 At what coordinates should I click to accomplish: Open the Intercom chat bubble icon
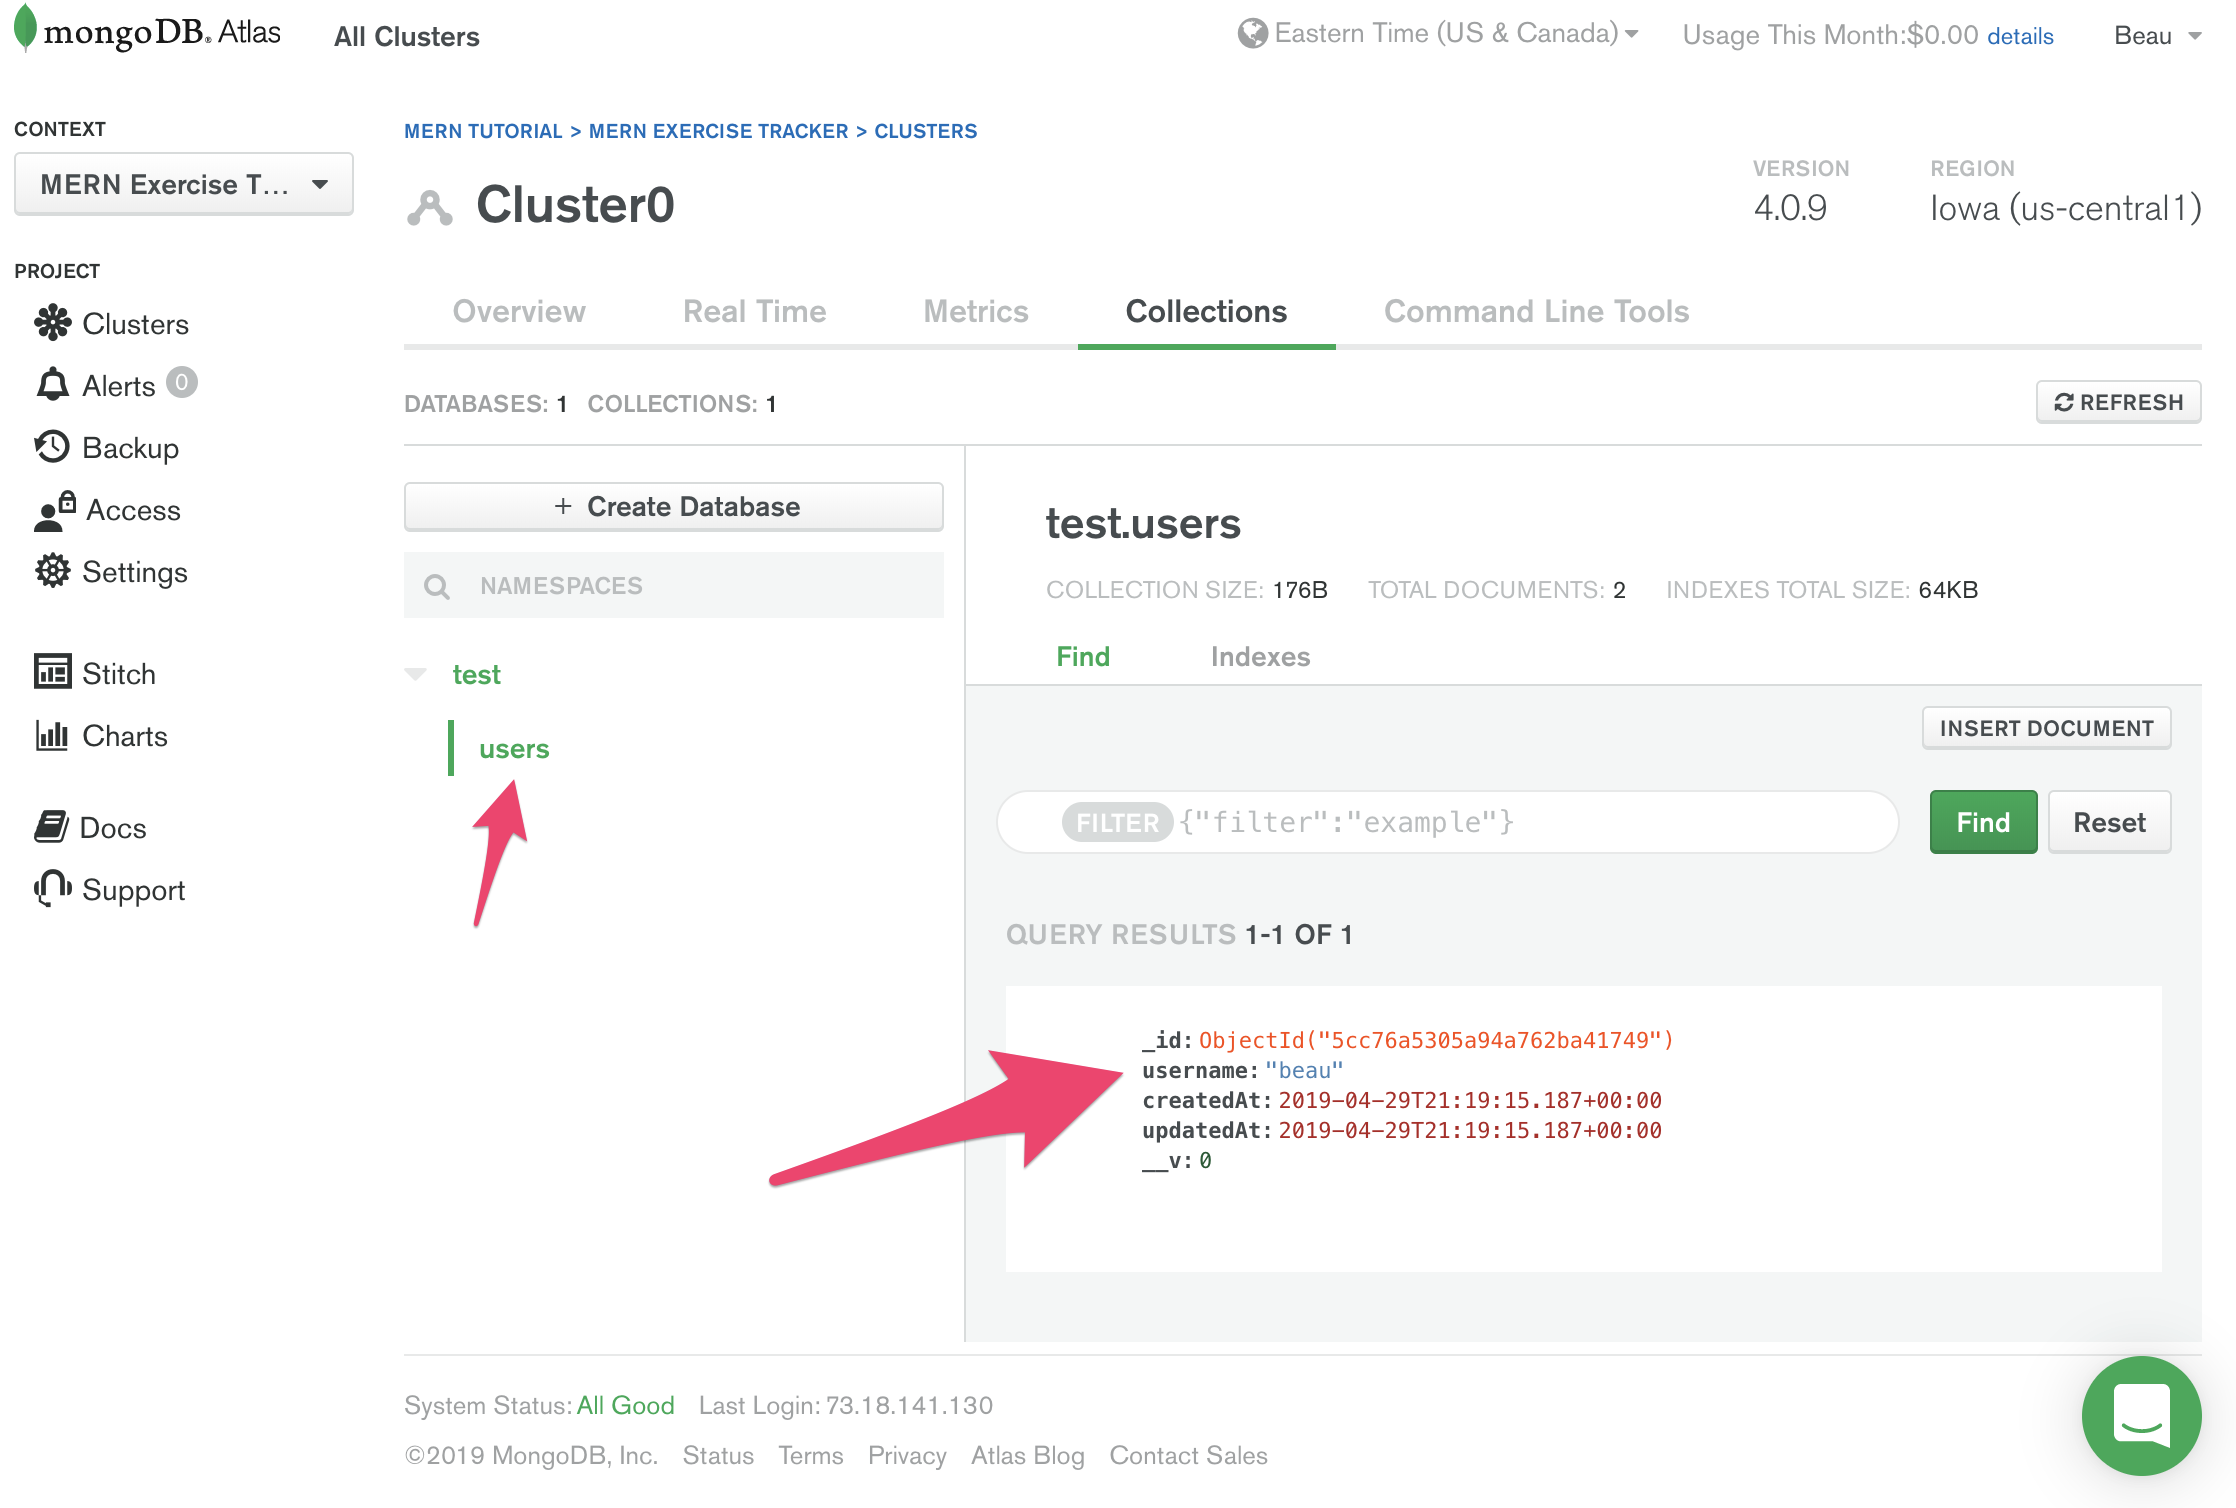2141,1415
